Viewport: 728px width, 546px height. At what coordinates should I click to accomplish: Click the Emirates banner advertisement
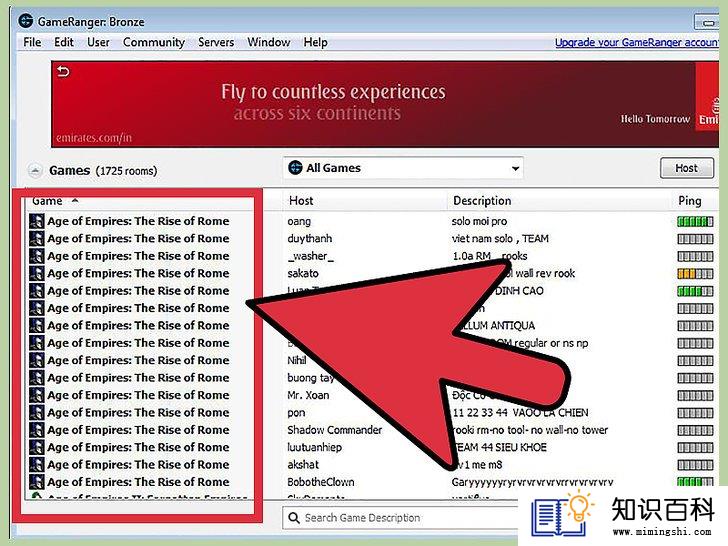(384, 104)
